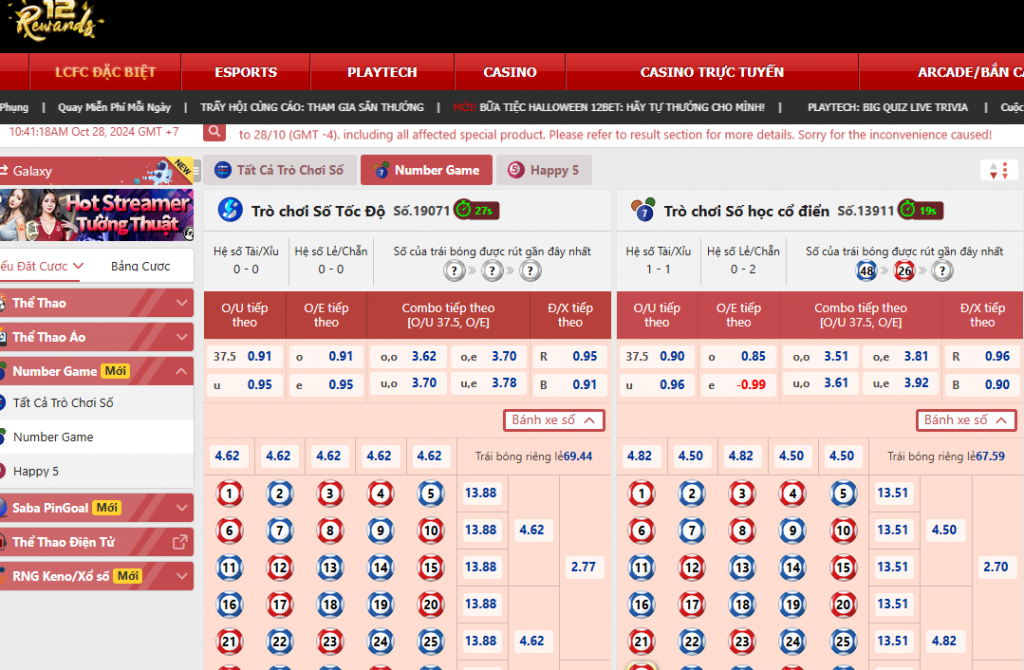
Task: Click the red search magnifier icon
Action: [214, 132]
